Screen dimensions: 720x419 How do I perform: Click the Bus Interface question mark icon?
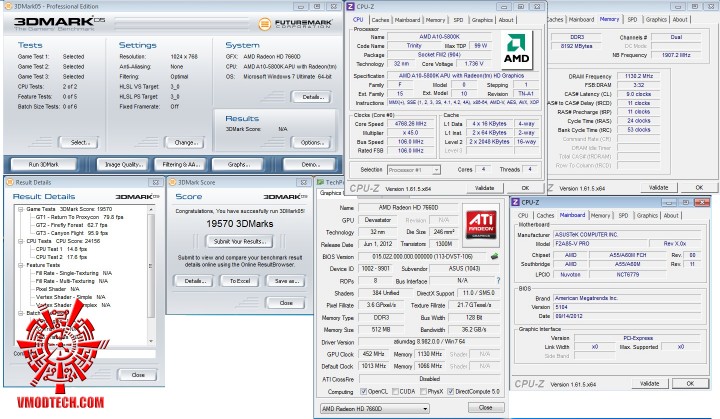click(x=498, y=280)
